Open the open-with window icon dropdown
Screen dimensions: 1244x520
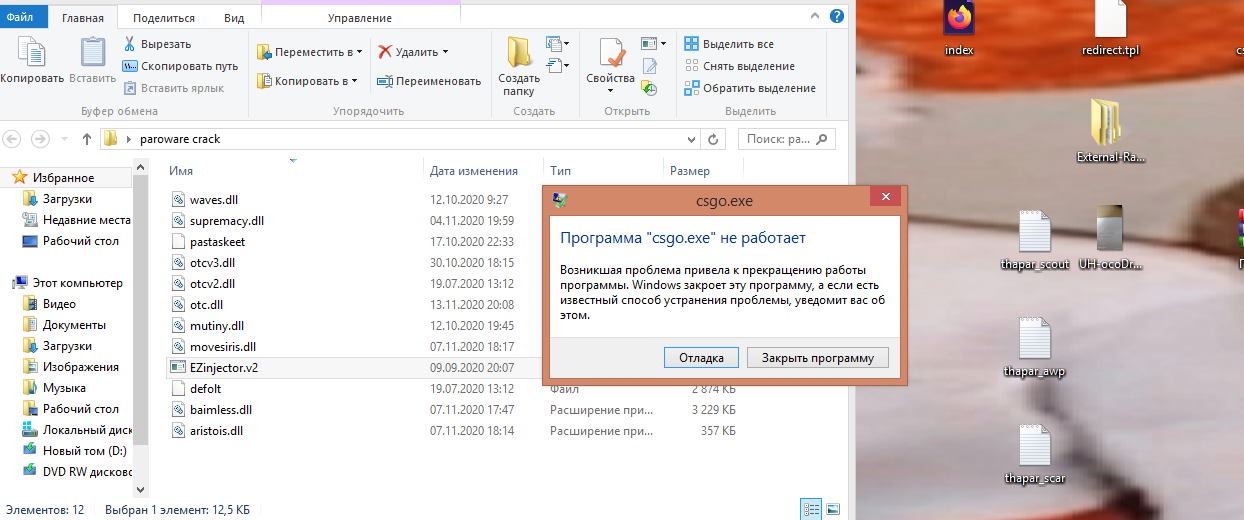[653, 44]
